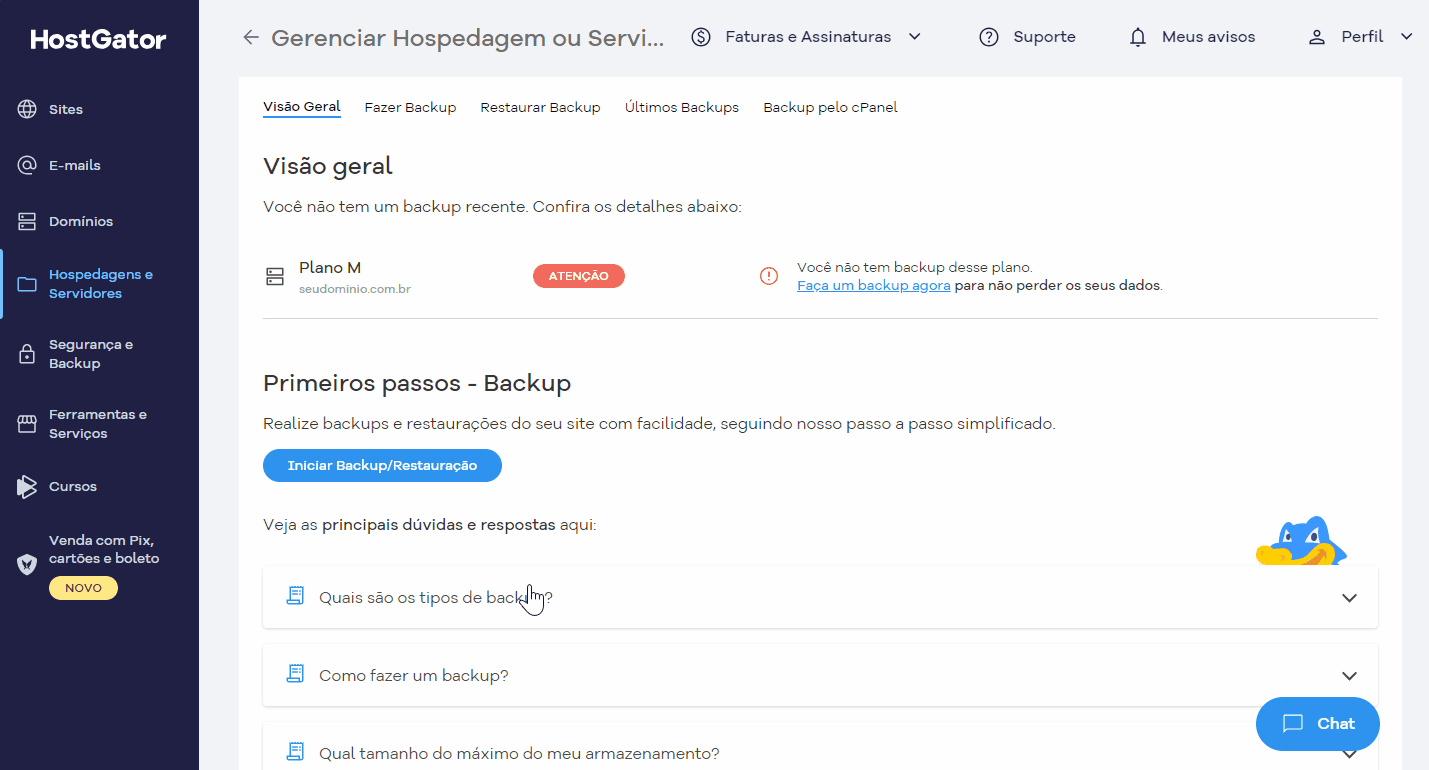This screenshot has height=770, width=1429.
Task: Click the Plano M server icon
Action: pos(275,277)
